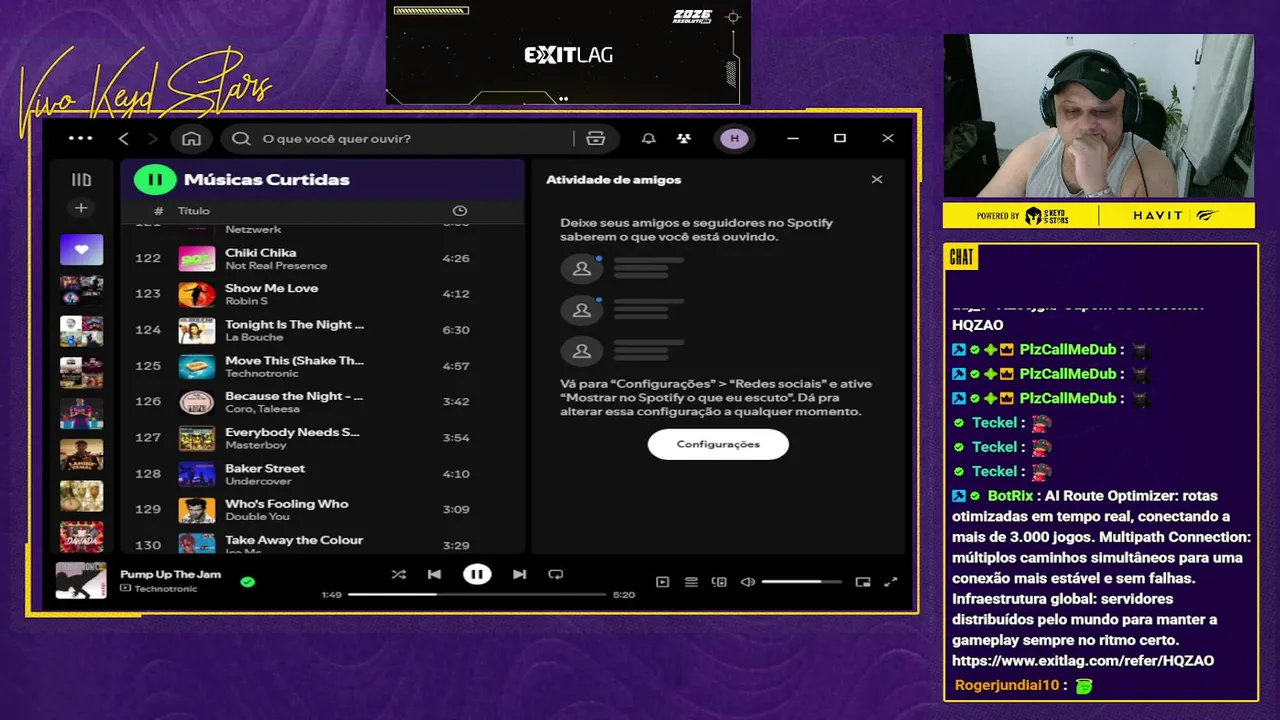Viewport: 1280px width, 720px height.
Task: Select track 124 duration '6:30'
Action: point(456,330)
